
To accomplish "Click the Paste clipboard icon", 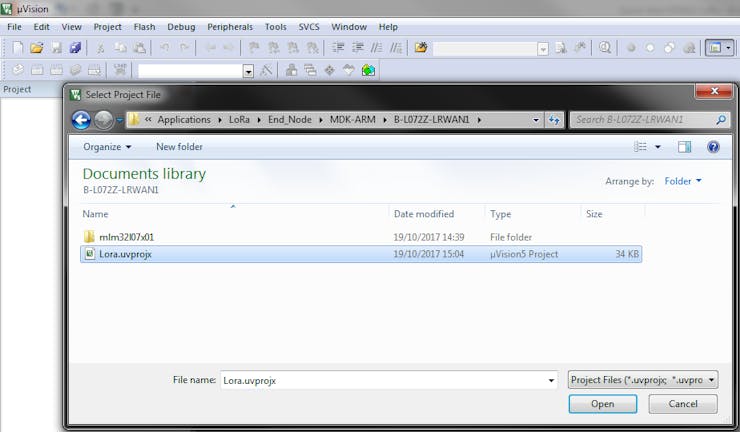I will (139, 48).
